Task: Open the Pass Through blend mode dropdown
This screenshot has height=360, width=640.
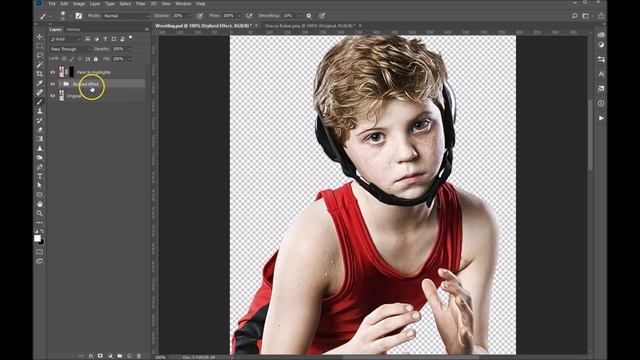Action: click(70, 49)
